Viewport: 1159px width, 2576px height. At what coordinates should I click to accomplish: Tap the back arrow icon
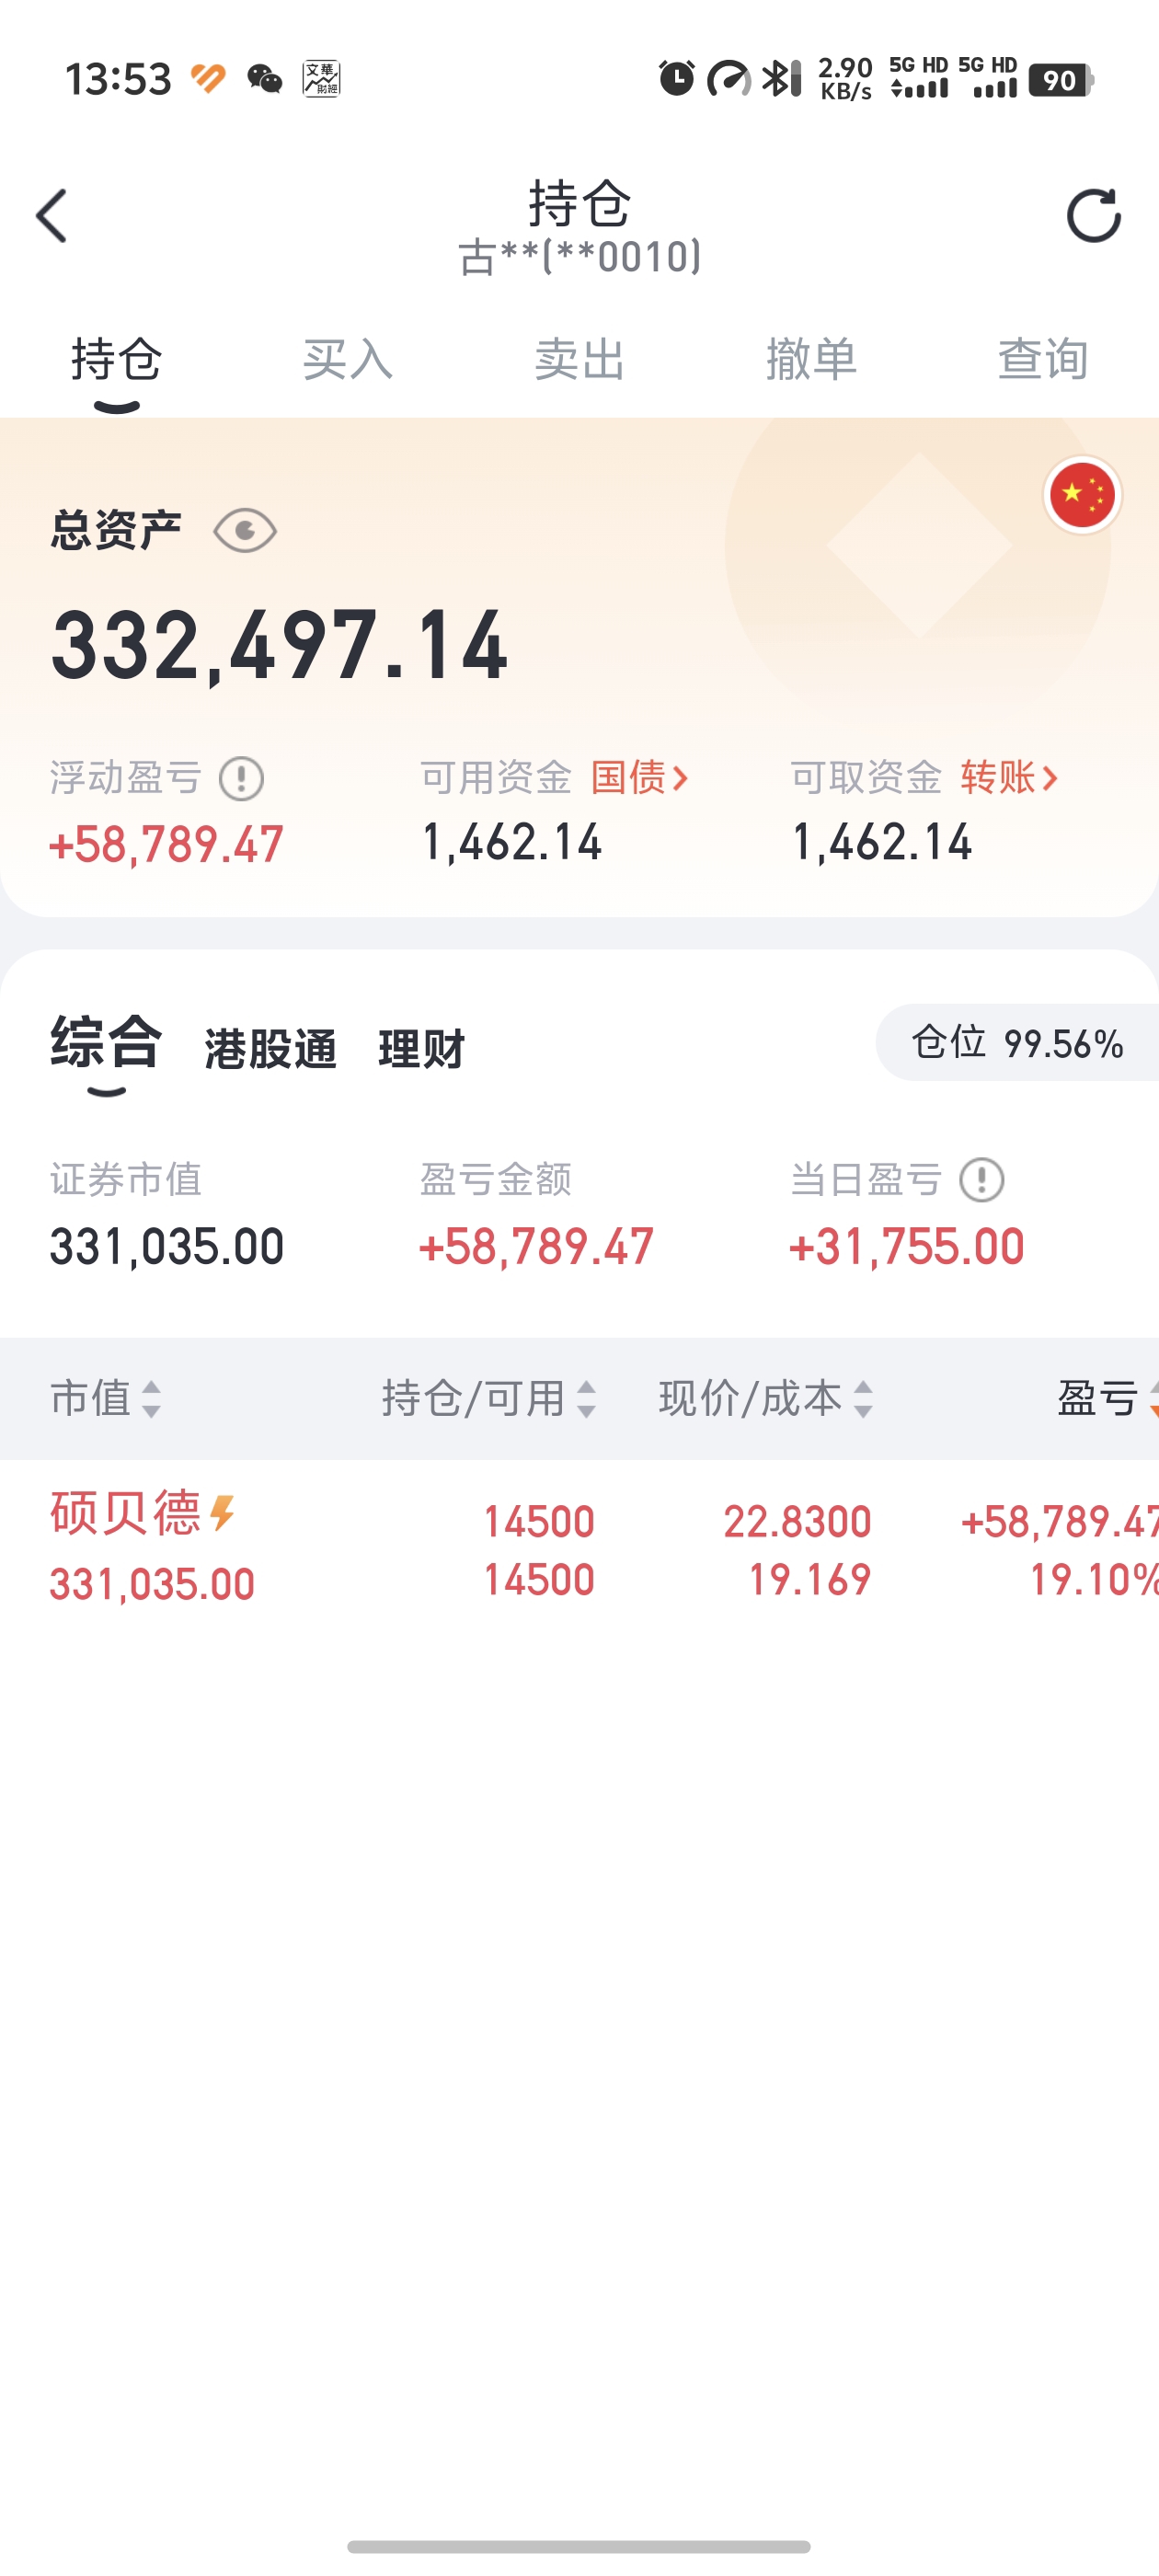[x=51, y=216]
